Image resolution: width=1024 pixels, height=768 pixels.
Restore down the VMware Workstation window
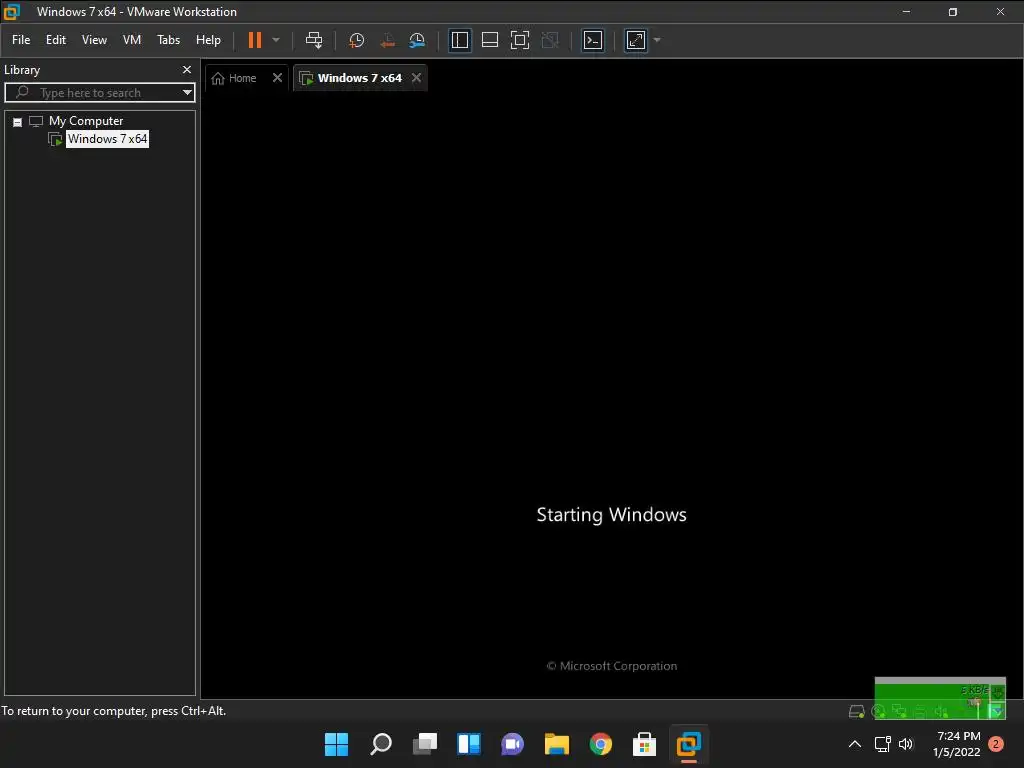(x=953, y=12)
